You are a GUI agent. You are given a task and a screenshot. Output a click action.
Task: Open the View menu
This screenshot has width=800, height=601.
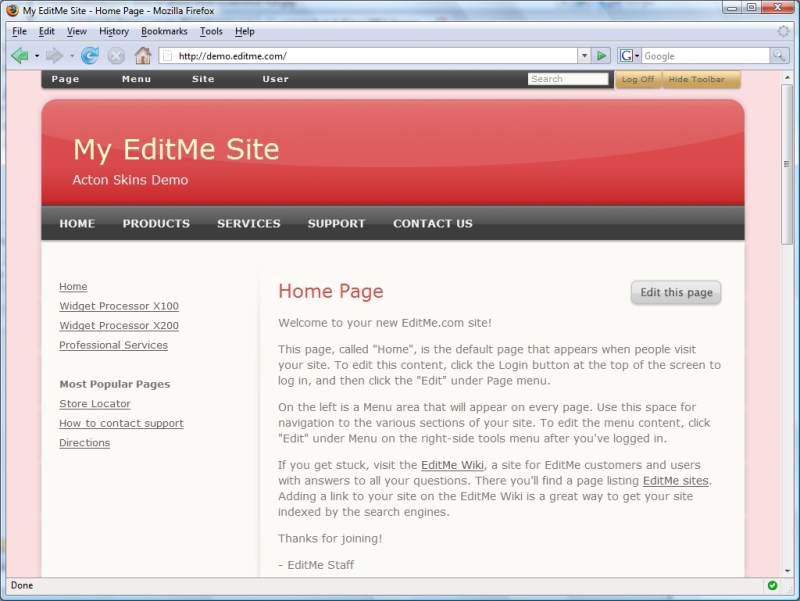click(77, 31)
